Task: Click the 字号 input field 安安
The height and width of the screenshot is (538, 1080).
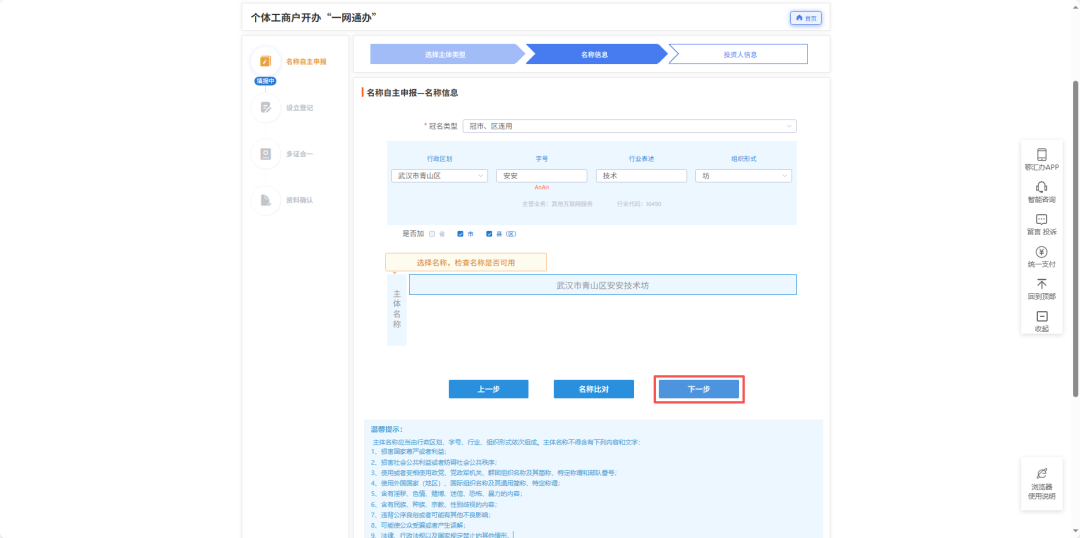Action: [x=541, y=176]
